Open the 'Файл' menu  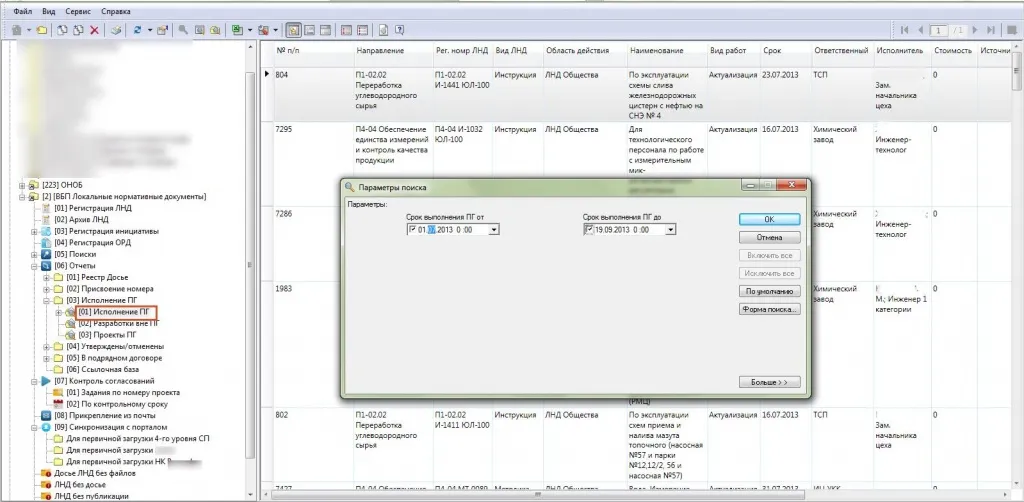(21, 10)
